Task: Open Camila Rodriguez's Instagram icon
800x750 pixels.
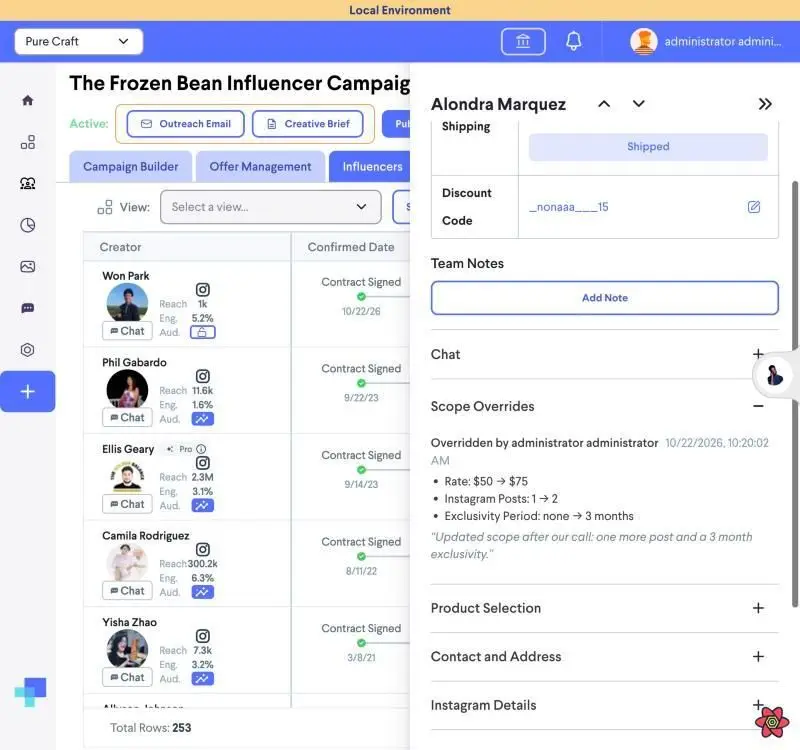Action: [x=203, y=549]
